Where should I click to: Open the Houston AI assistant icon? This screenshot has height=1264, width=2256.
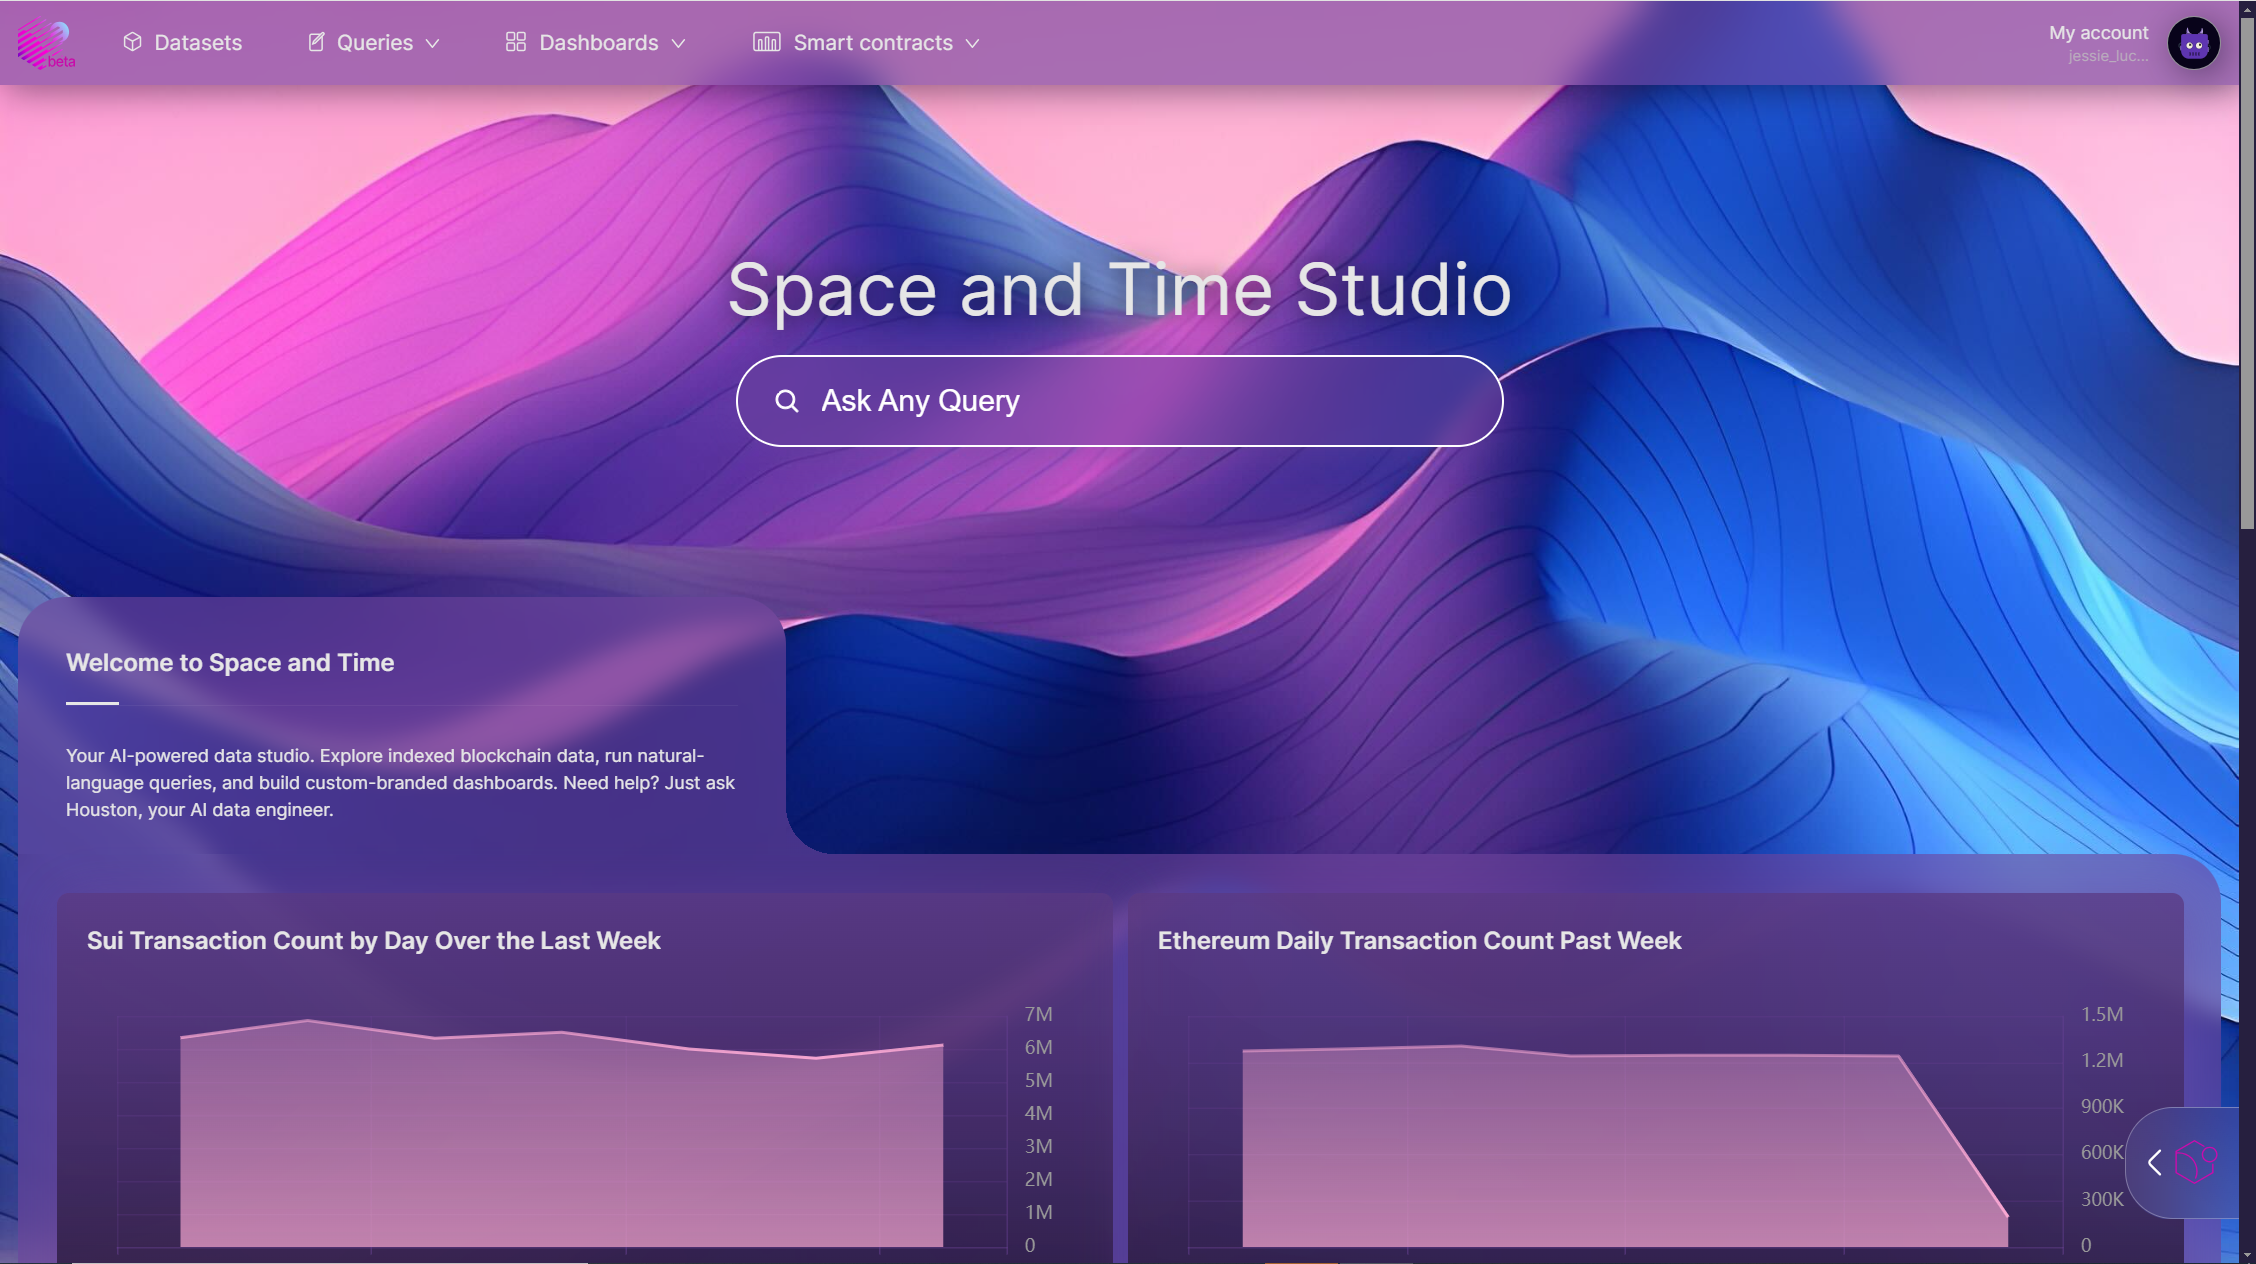[x=2196, y=1162]
